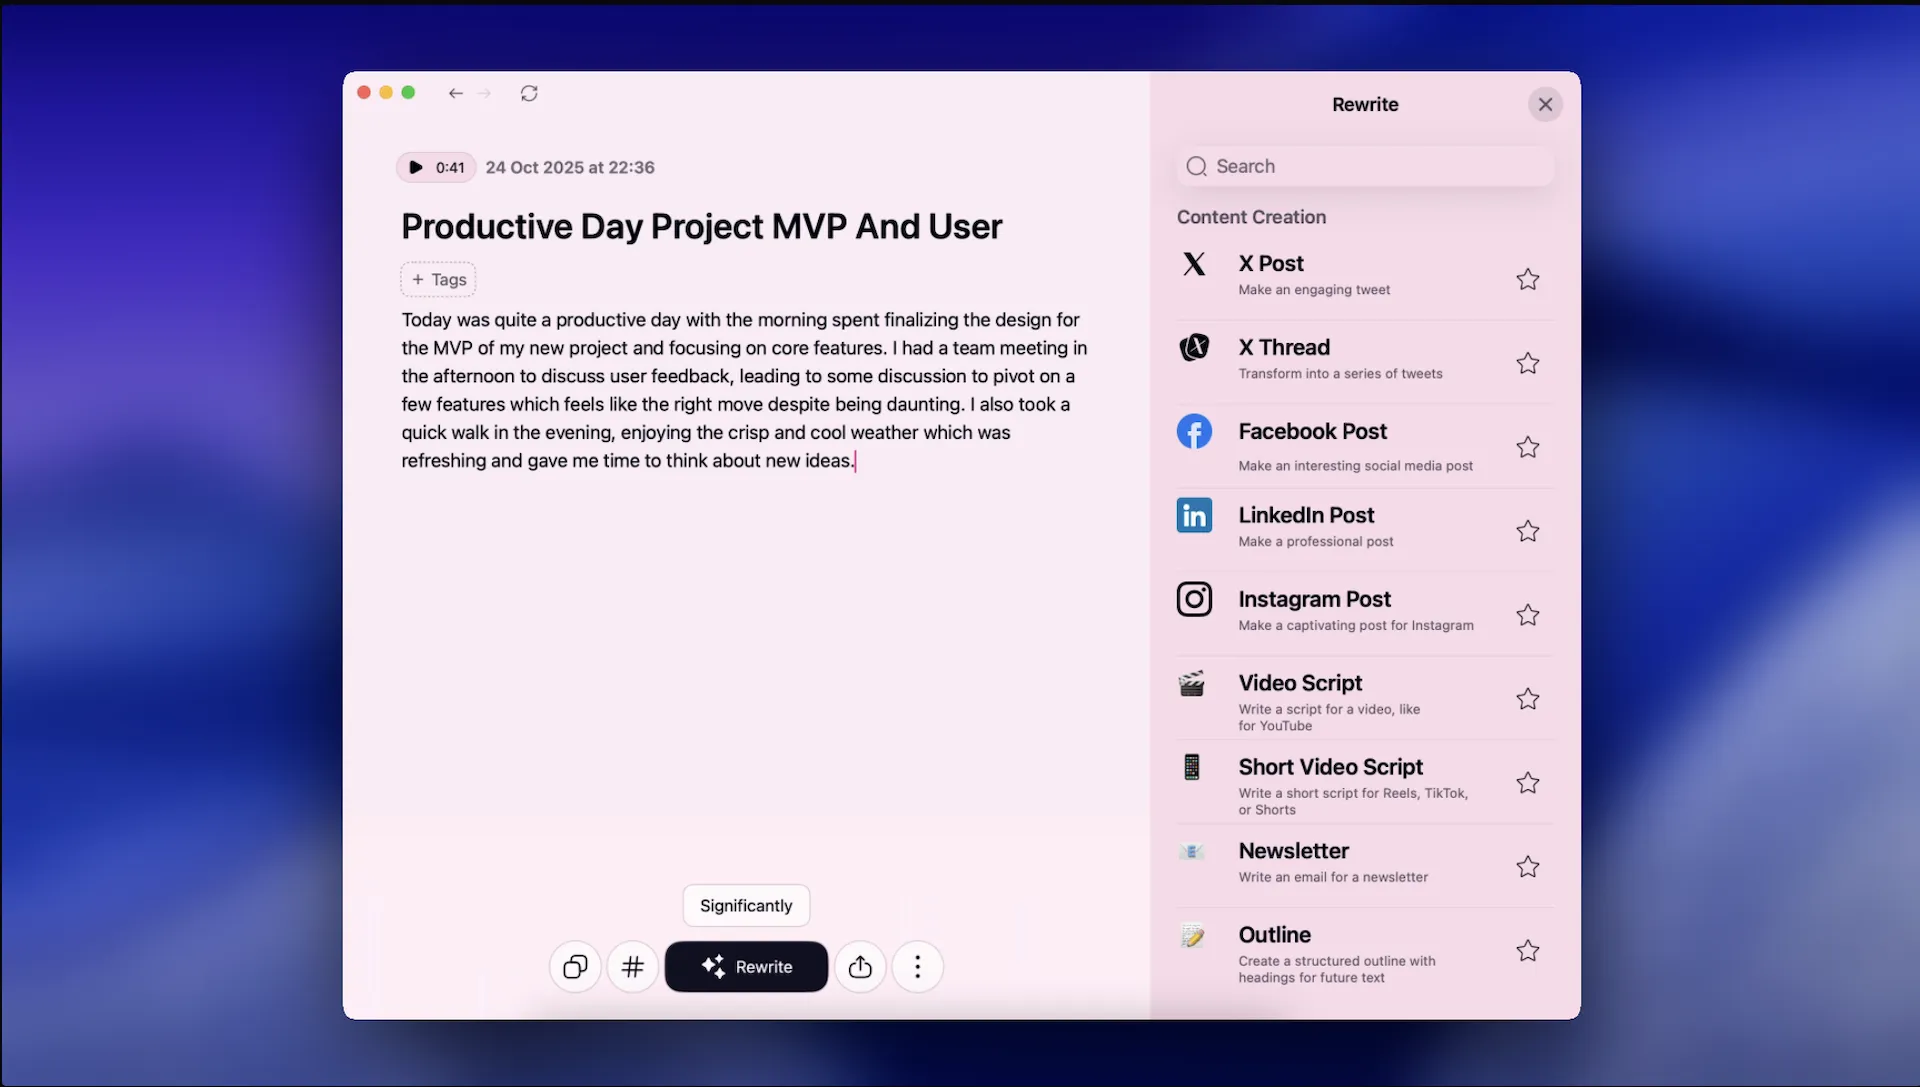Click the Instagram Post icon

click(1194, 599)
